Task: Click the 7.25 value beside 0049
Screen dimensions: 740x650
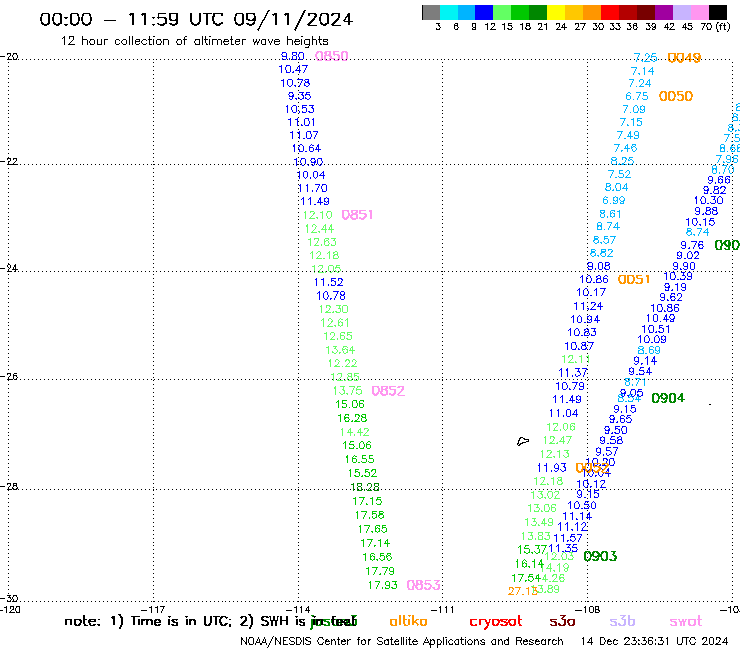Action: 645,58
